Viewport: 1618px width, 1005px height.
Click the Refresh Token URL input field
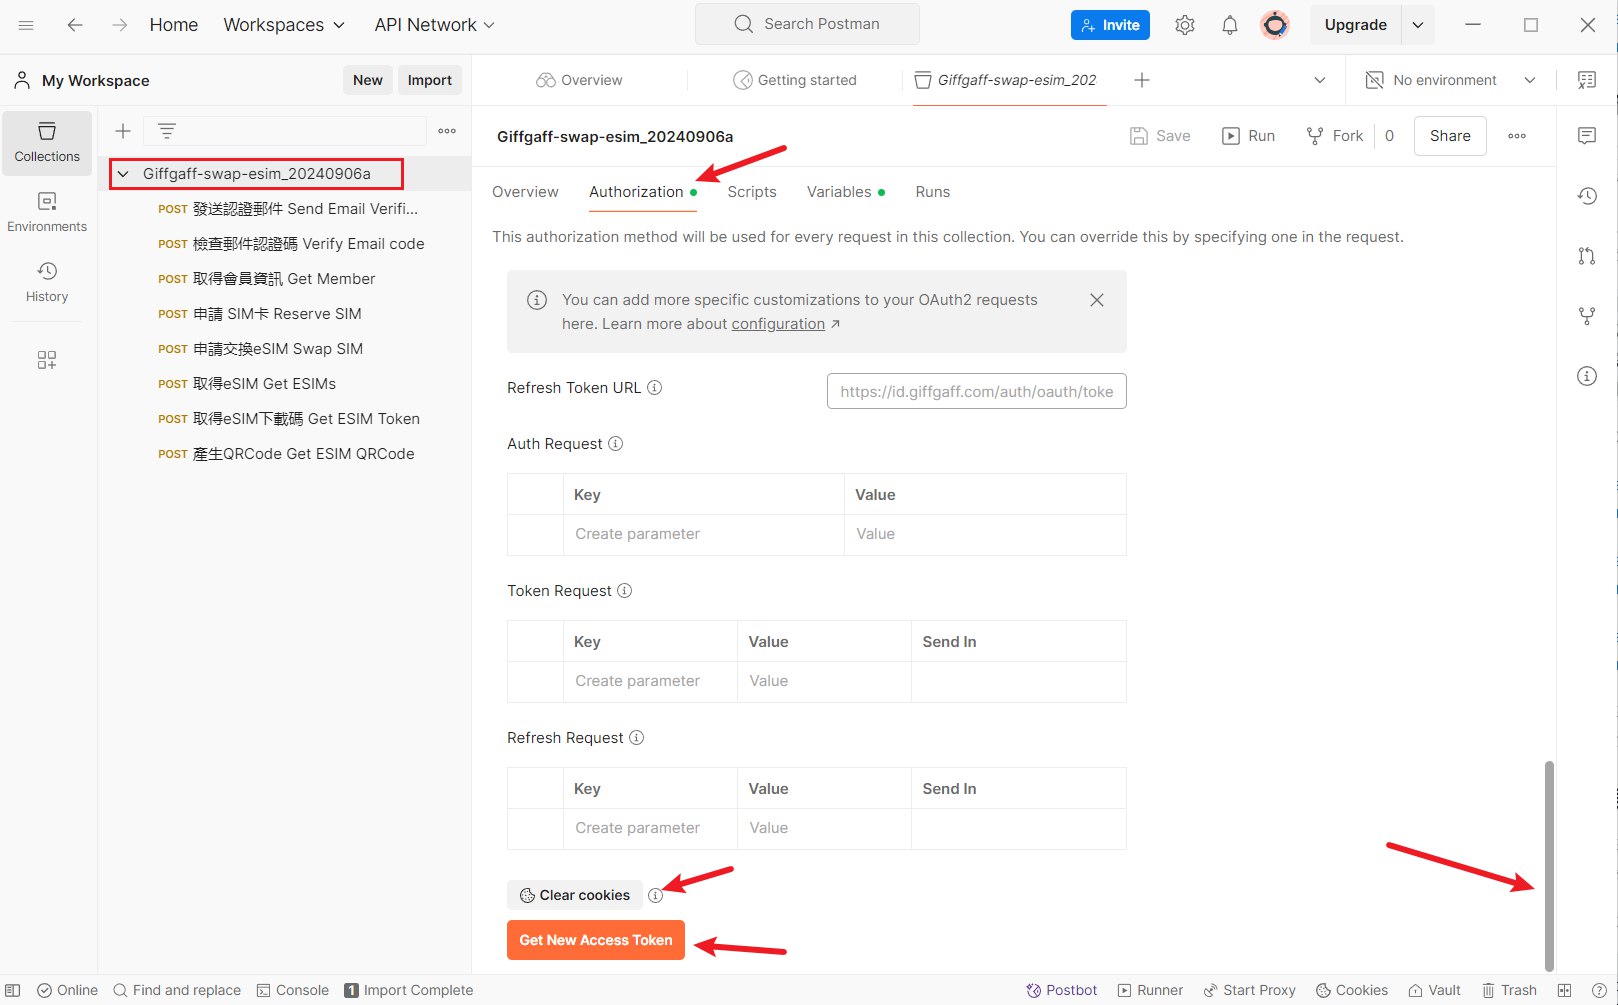976,391
